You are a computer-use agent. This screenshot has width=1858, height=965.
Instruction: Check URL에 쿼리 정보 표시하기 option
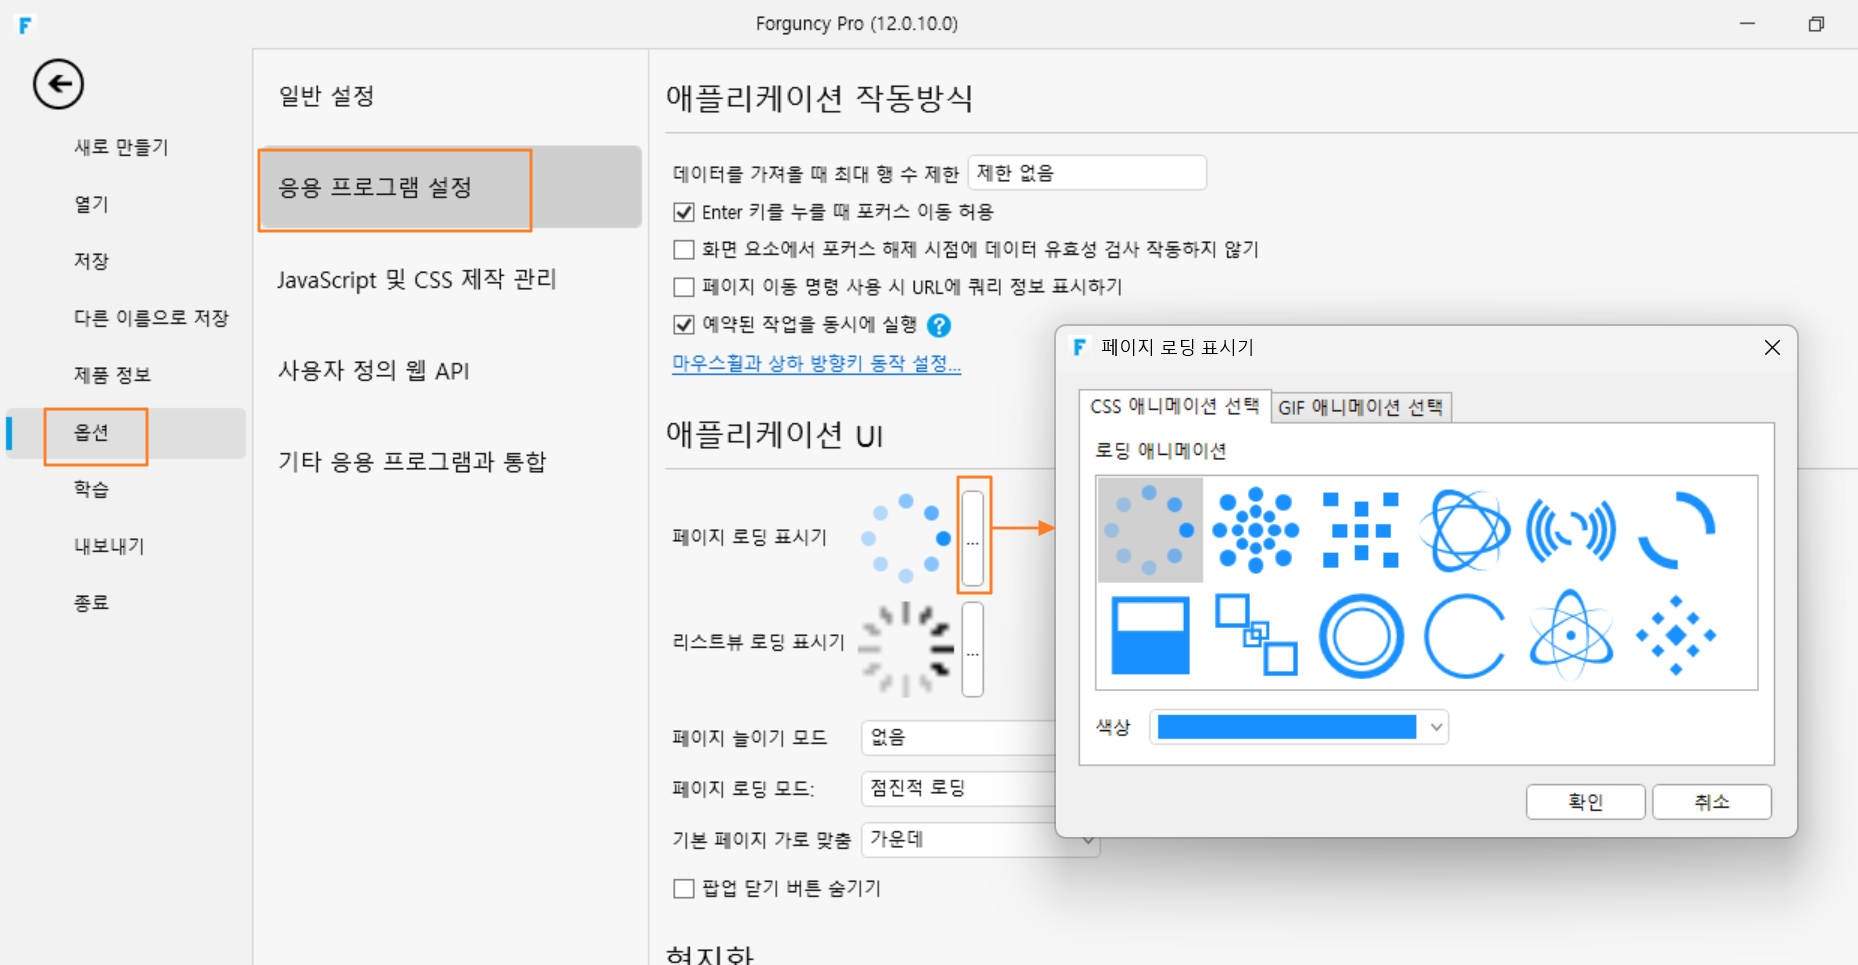point(684,287)
